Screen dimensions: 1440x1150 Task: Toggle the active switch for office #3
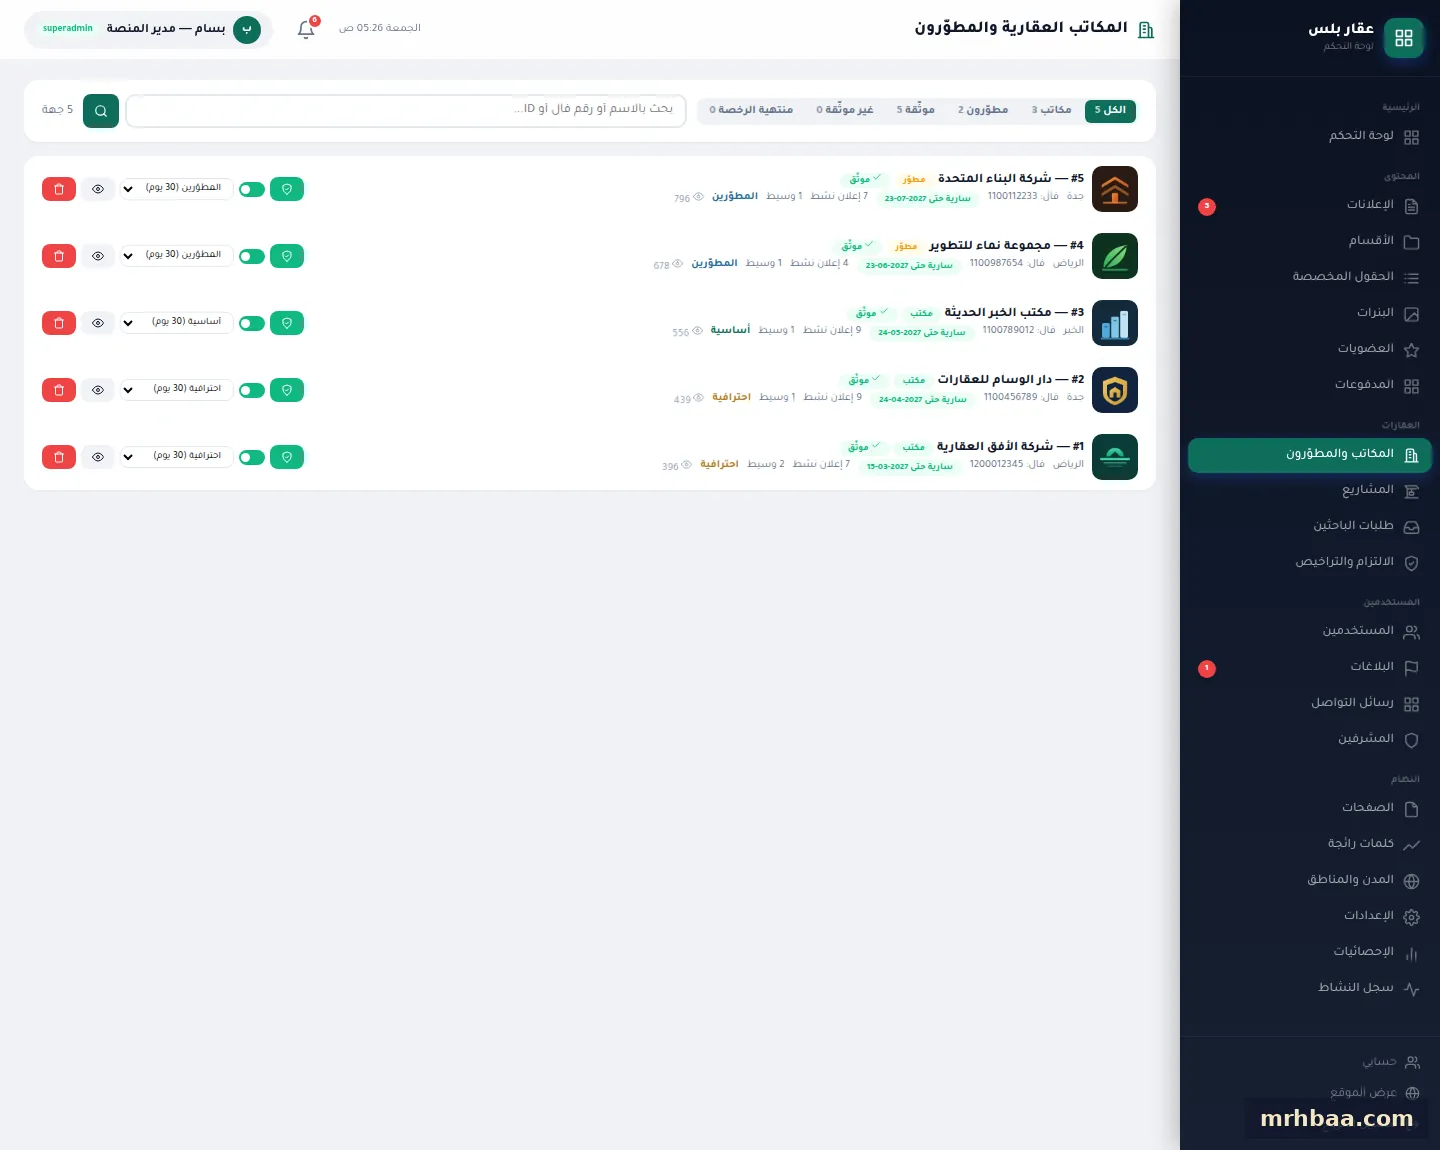pyautogui.click(x=252, y=324)
